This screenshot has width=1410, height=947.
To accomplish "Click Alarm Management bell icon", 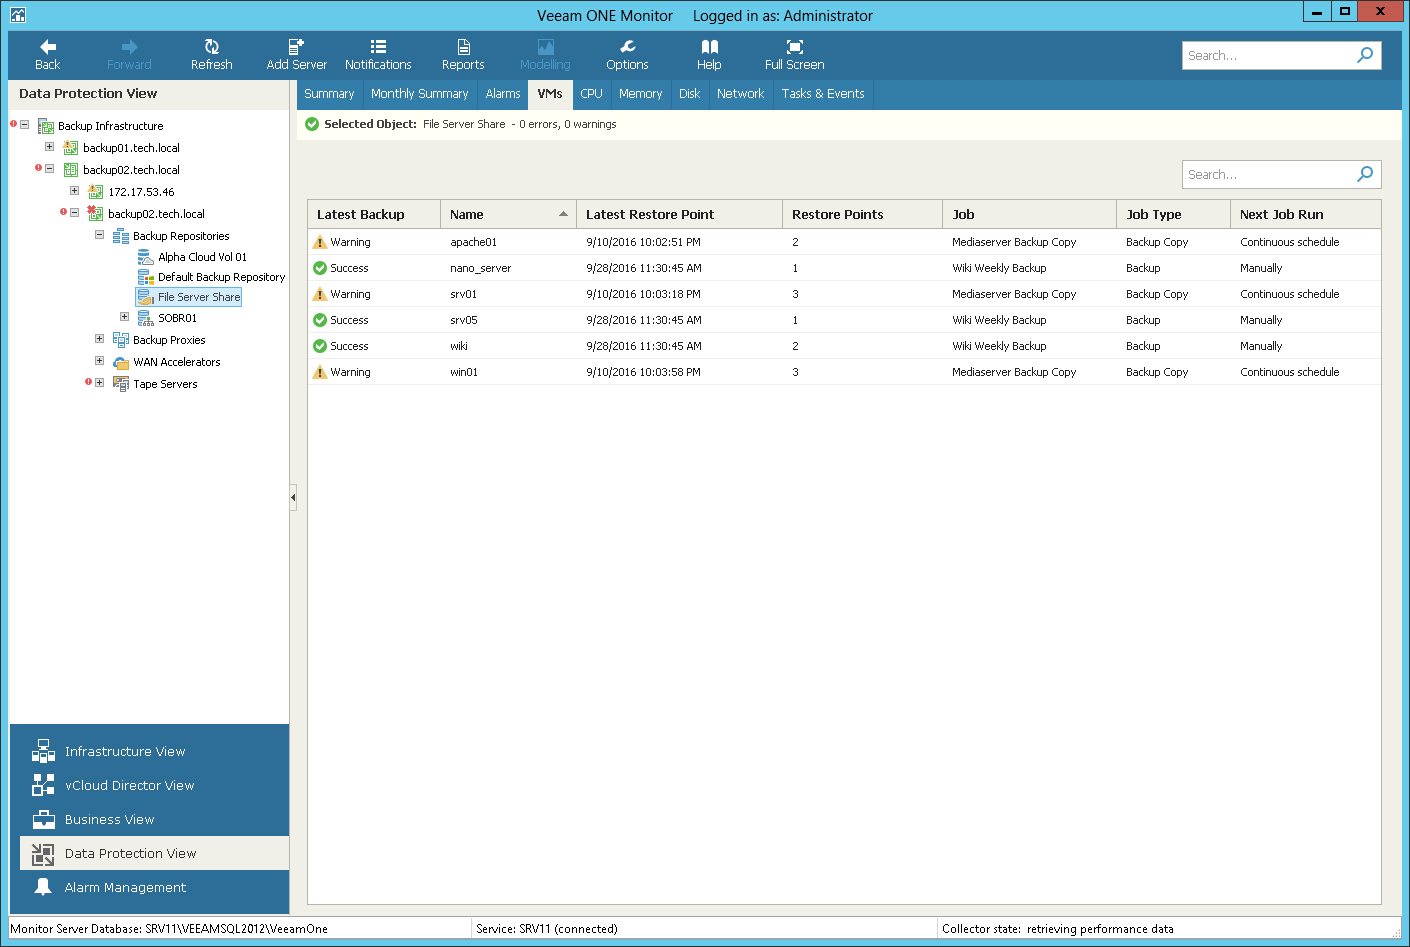I will tap(43, 887).
